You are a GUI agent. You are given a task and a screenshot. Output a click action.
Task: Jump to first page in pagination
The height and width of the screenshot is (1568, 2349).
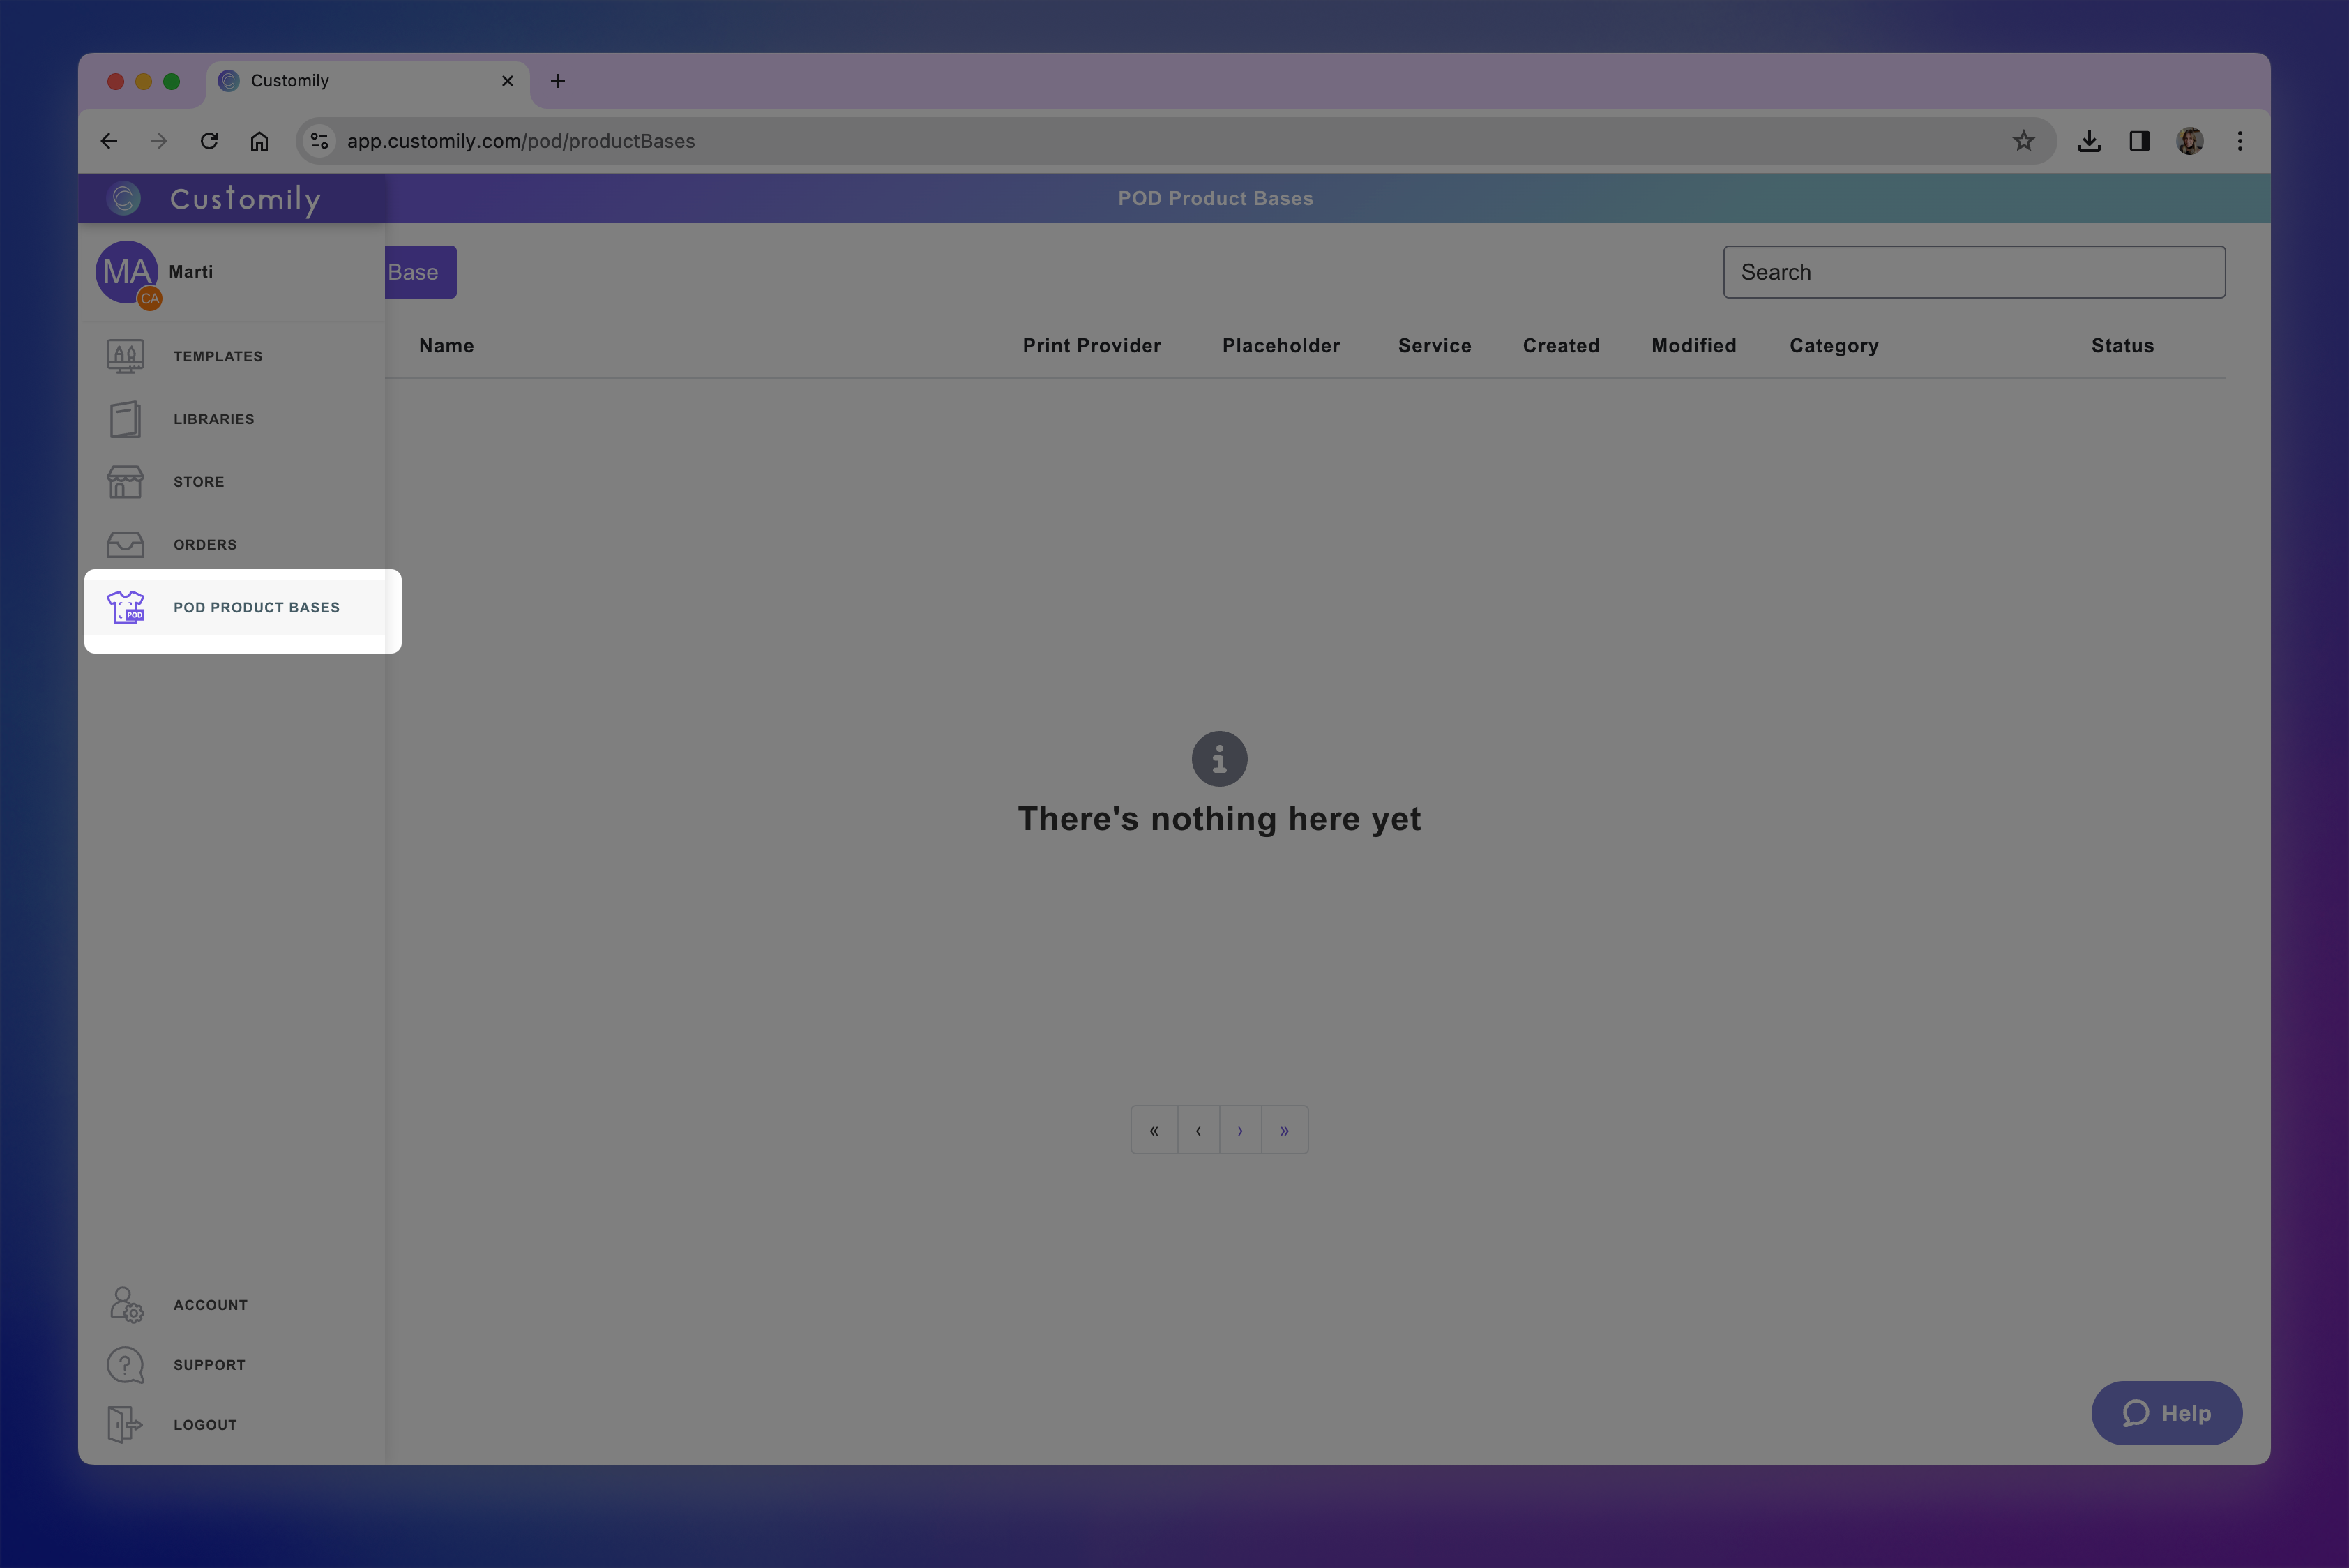(1154, 1130)
